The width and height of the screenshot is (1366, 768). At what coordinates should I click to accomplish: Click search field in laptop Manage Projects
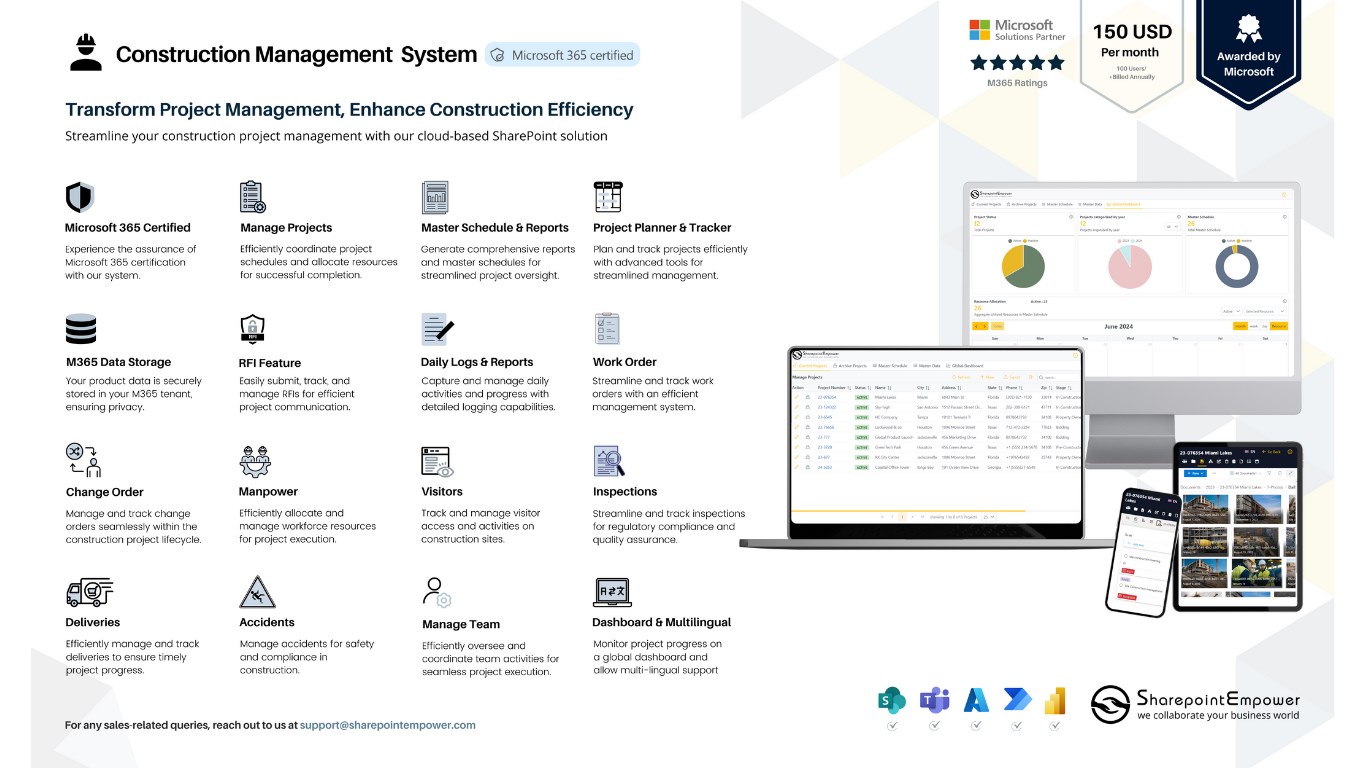pyautogui.click(x=1059, y=377)
